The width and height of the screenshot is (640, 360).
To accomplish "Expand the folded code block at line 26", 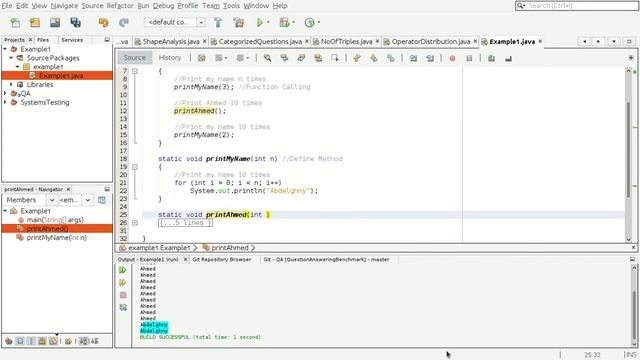I will point(135,223).
